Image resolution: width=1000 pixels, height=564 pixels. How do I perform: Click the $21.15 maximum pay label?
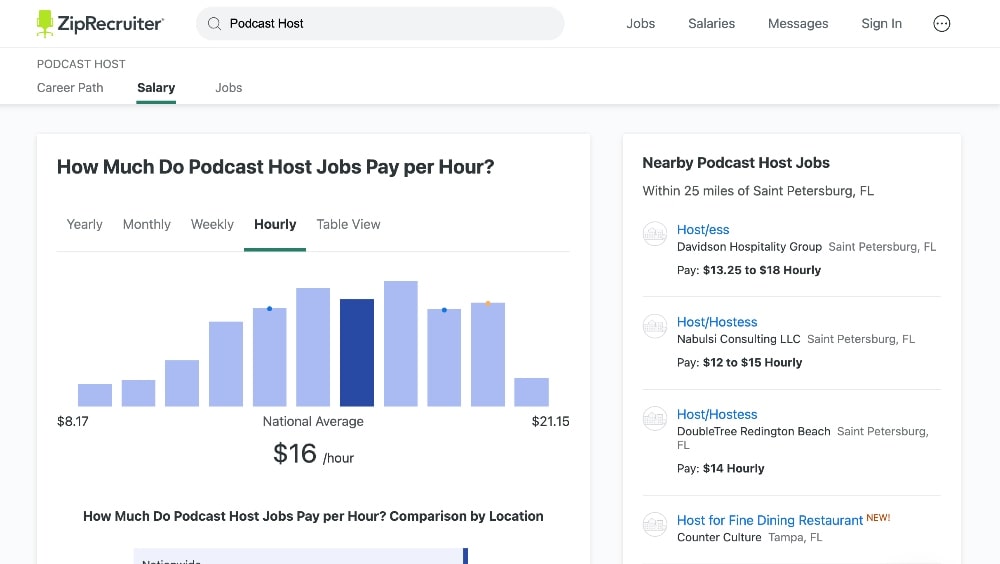tap(550, 421)
